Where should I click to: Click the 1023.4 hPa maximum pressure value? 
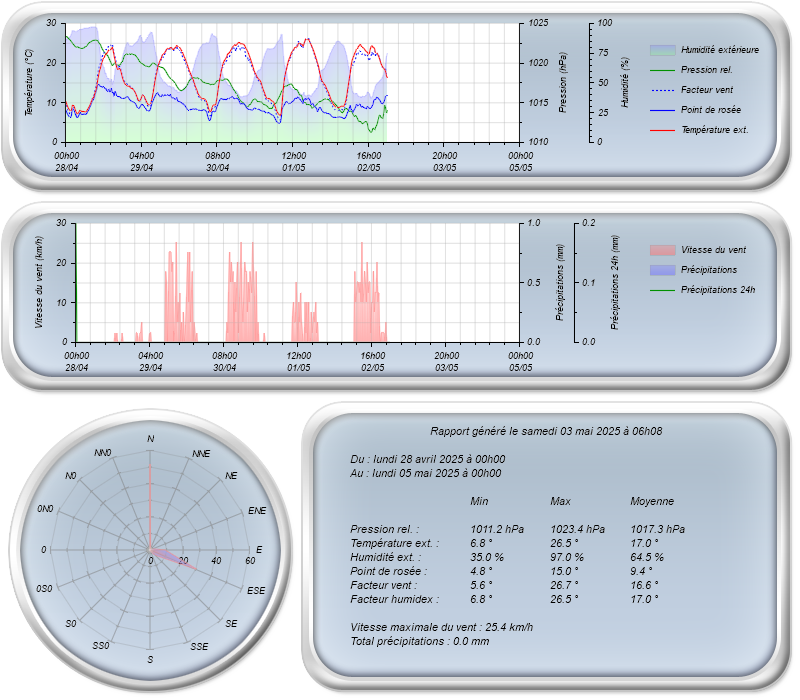[577, 529]
